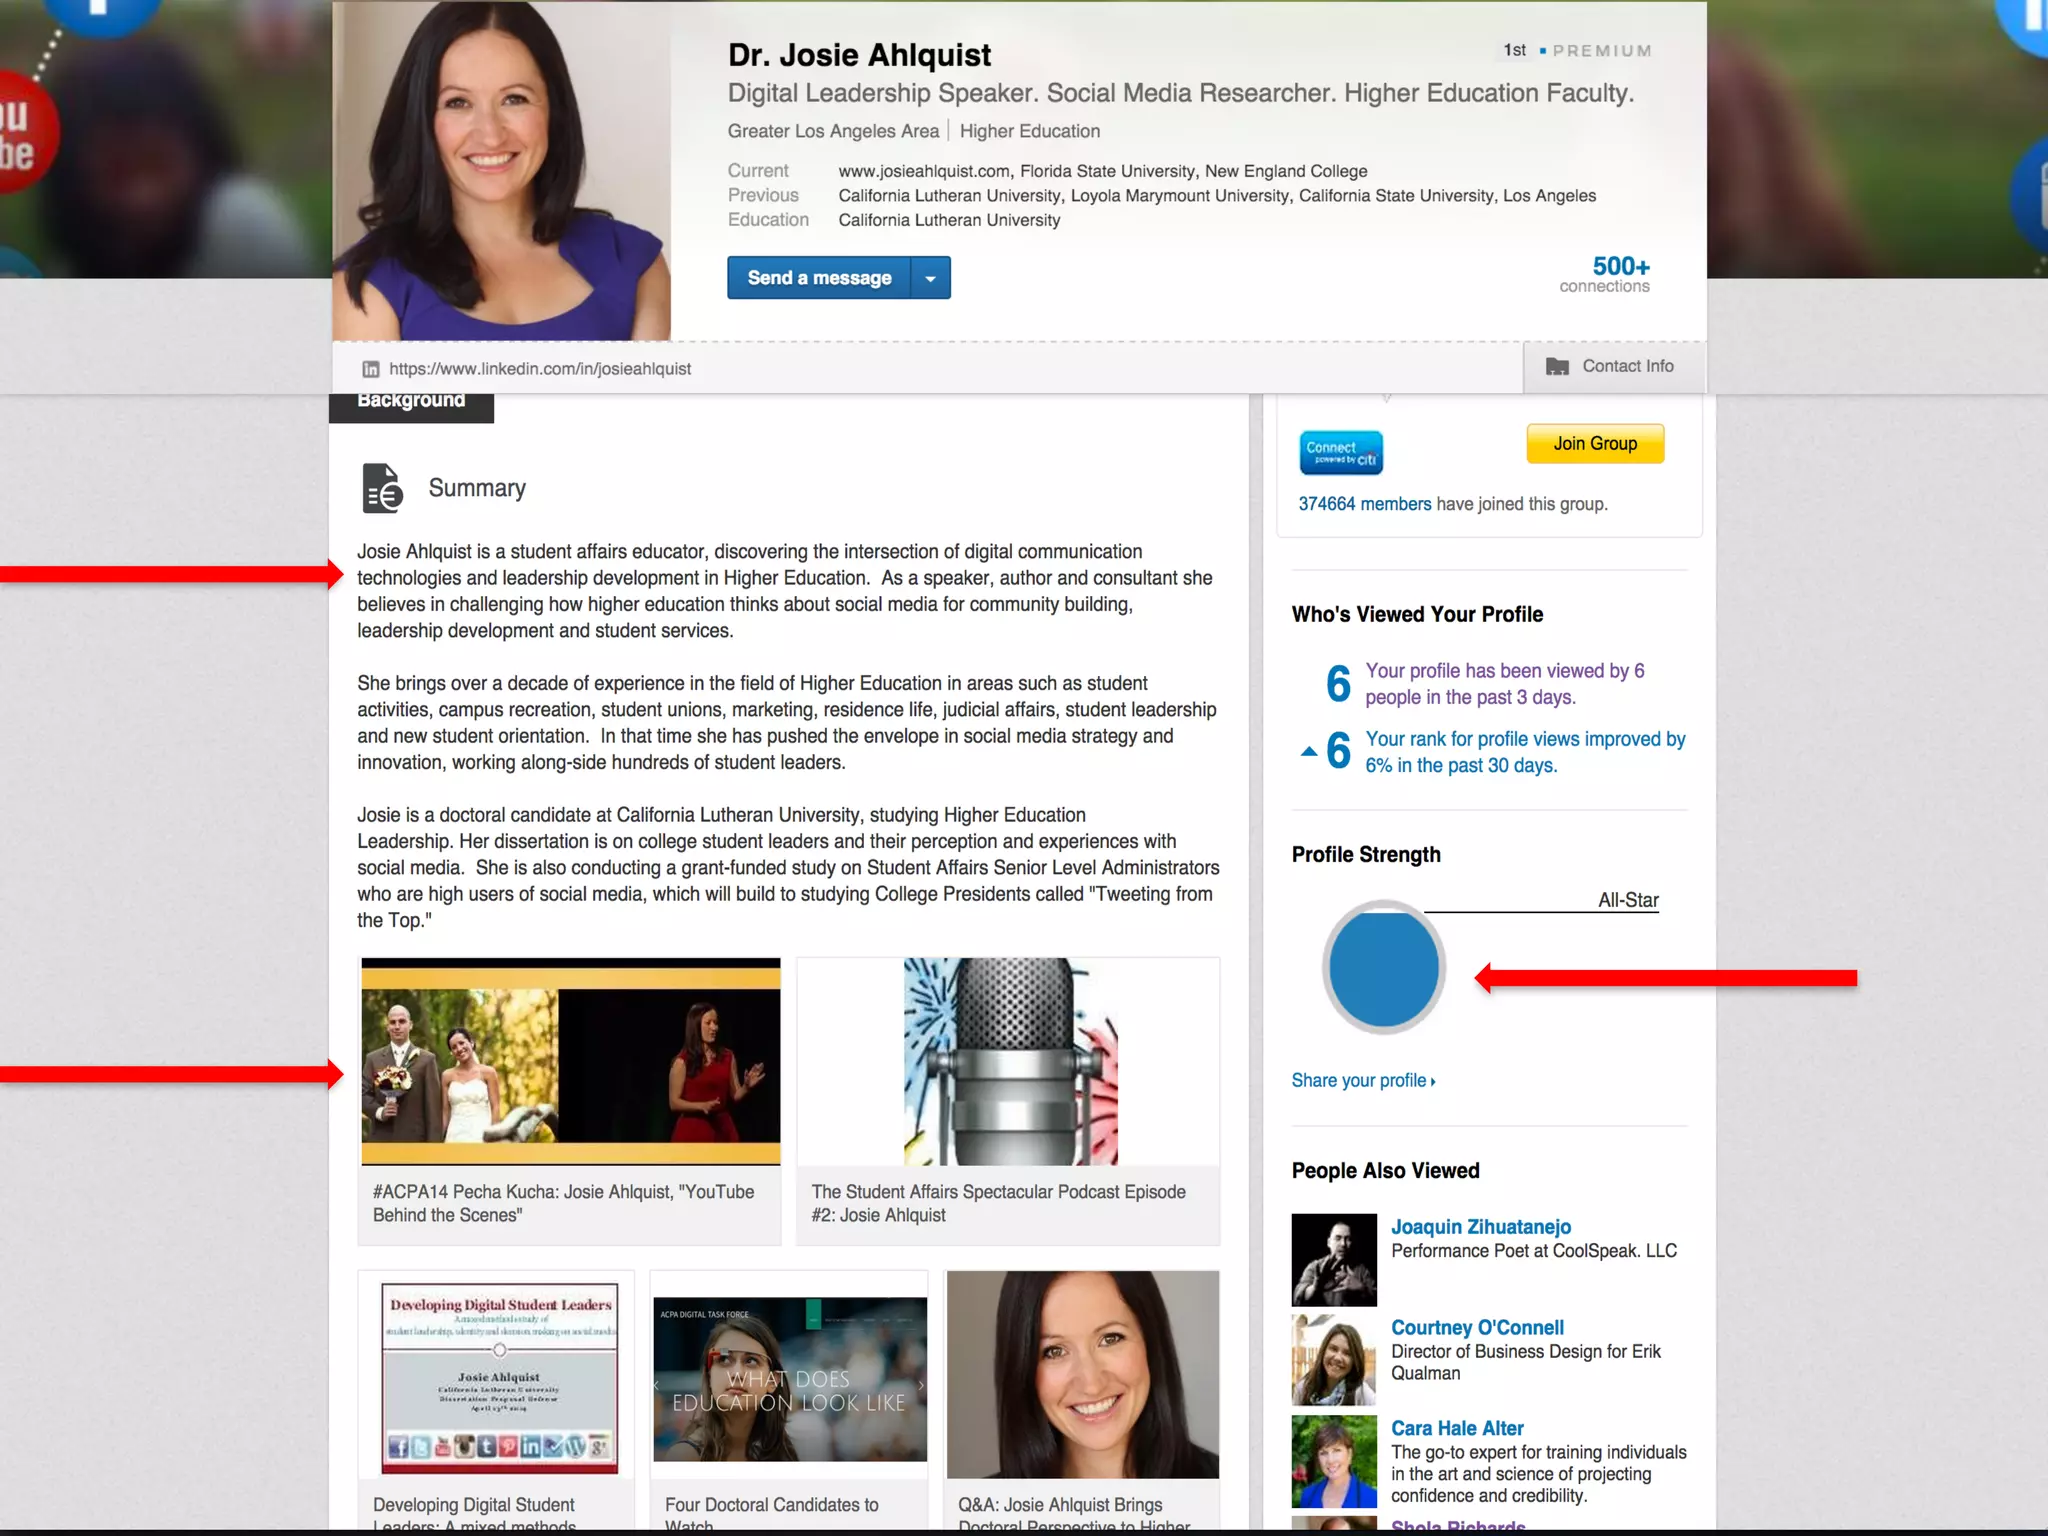Click Joaquin Zihuatanejo's profile photo

click(1334, 1260)
